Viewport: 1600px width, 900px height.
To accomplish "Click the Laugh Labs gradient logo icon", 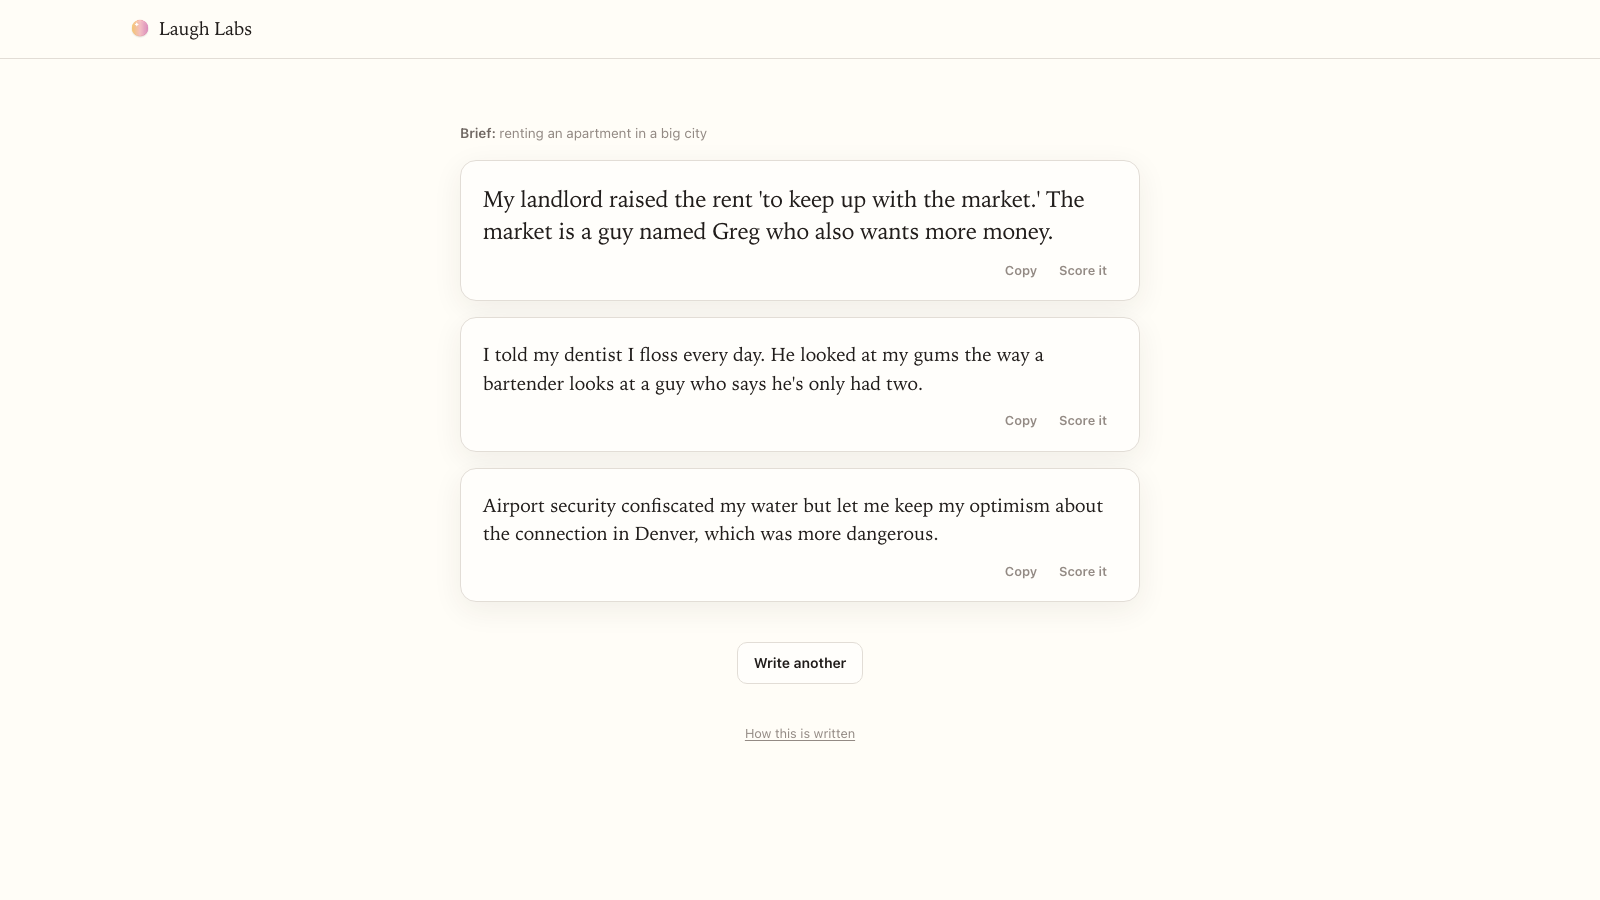I will [x=140, y=29].
